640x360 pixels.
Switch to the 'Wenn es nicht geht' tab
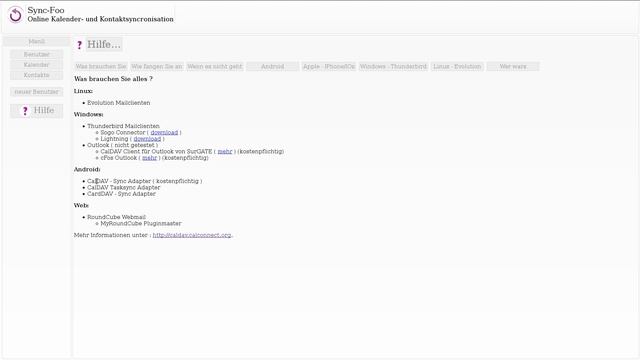215,66
